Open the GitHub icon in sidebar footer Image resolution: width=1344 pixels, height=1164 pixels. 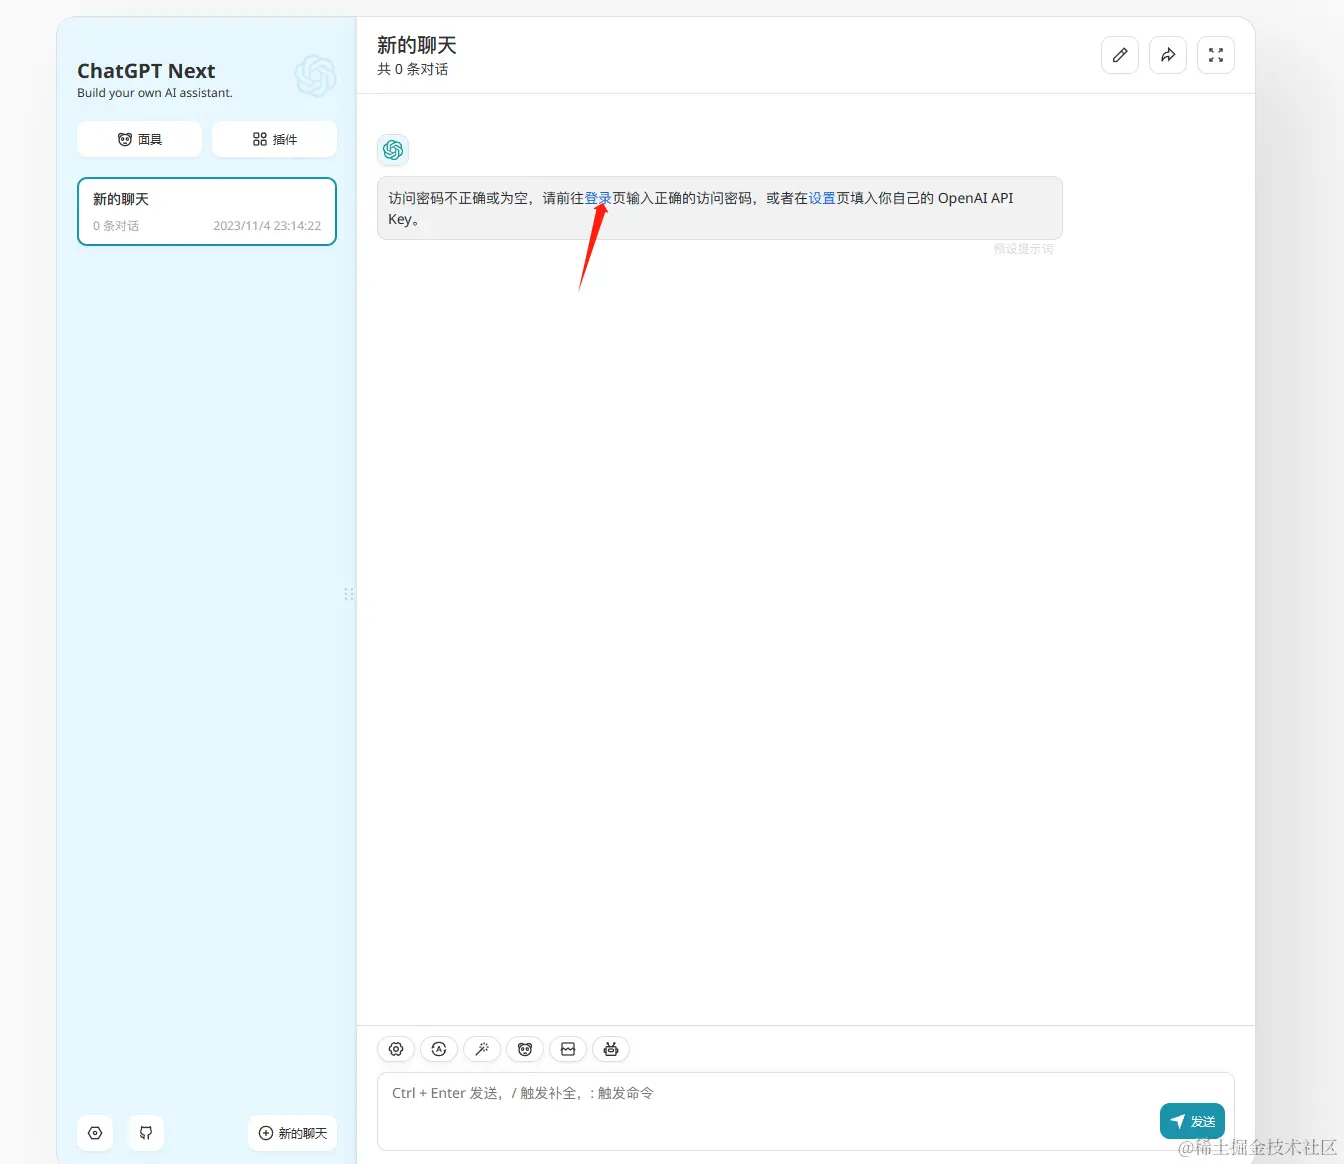(x=146, y=1133)
